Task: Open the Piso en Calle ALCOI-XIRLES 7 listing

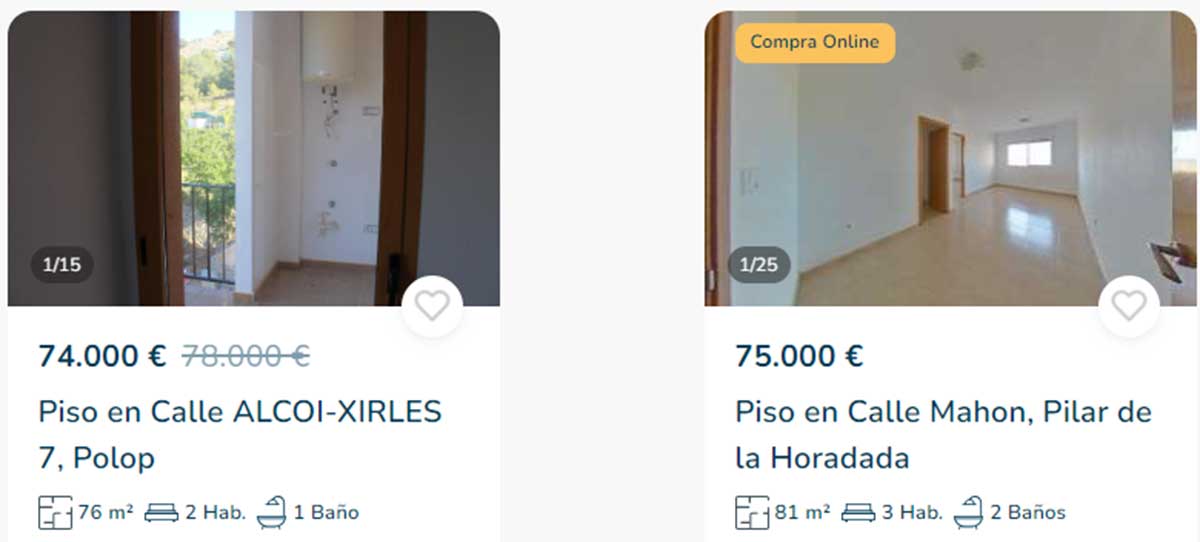Action: (240, 435)
